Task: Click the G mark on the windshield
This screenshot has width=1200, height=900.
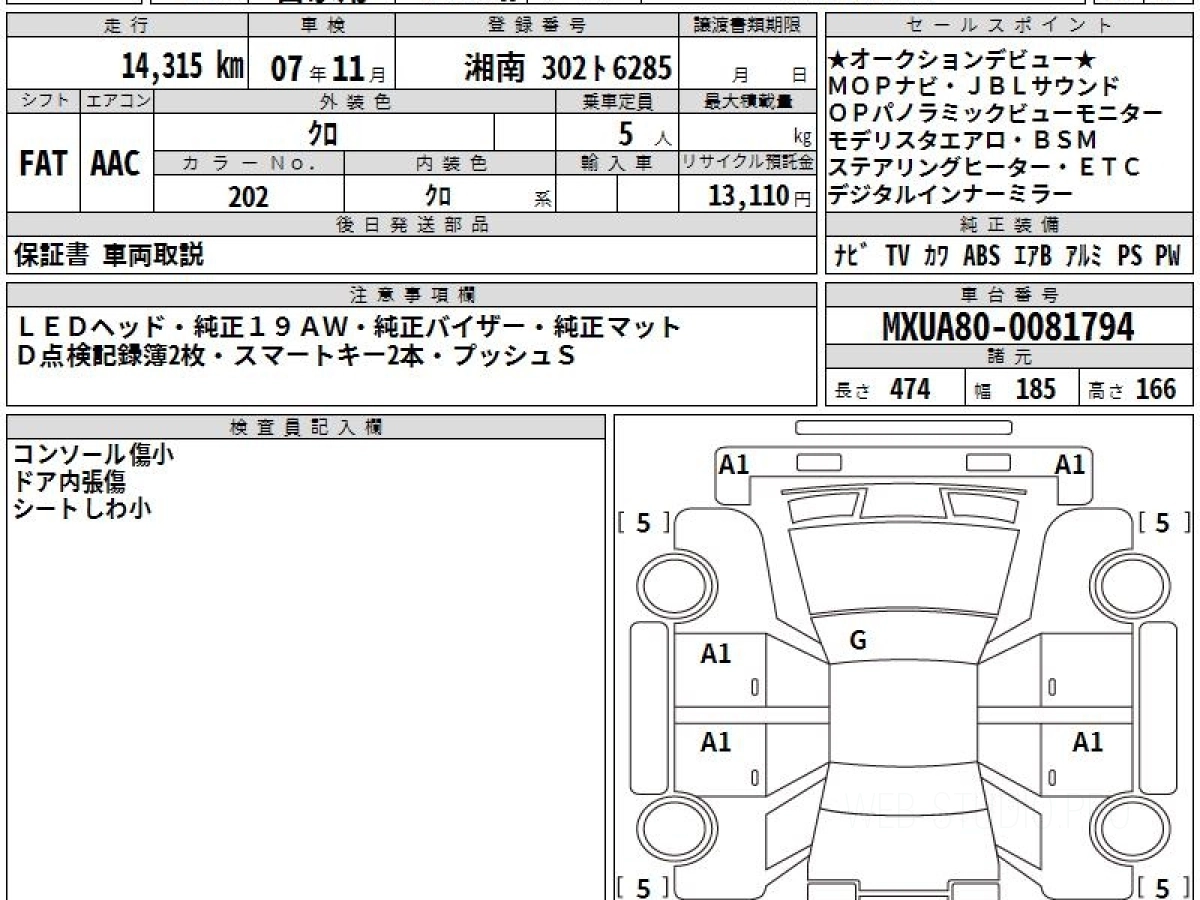Action: click(x=857, y=641)
